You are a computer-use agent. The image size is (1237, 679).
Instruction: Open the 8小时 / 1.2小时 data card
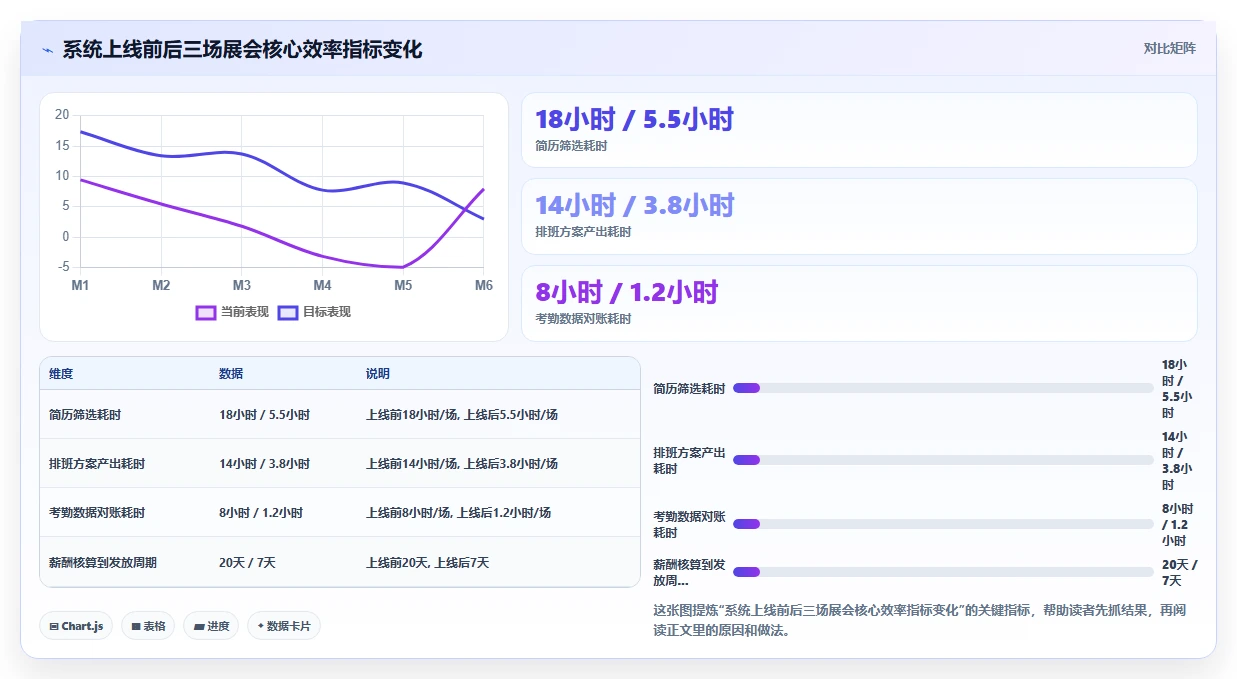[x=859, y=303]
